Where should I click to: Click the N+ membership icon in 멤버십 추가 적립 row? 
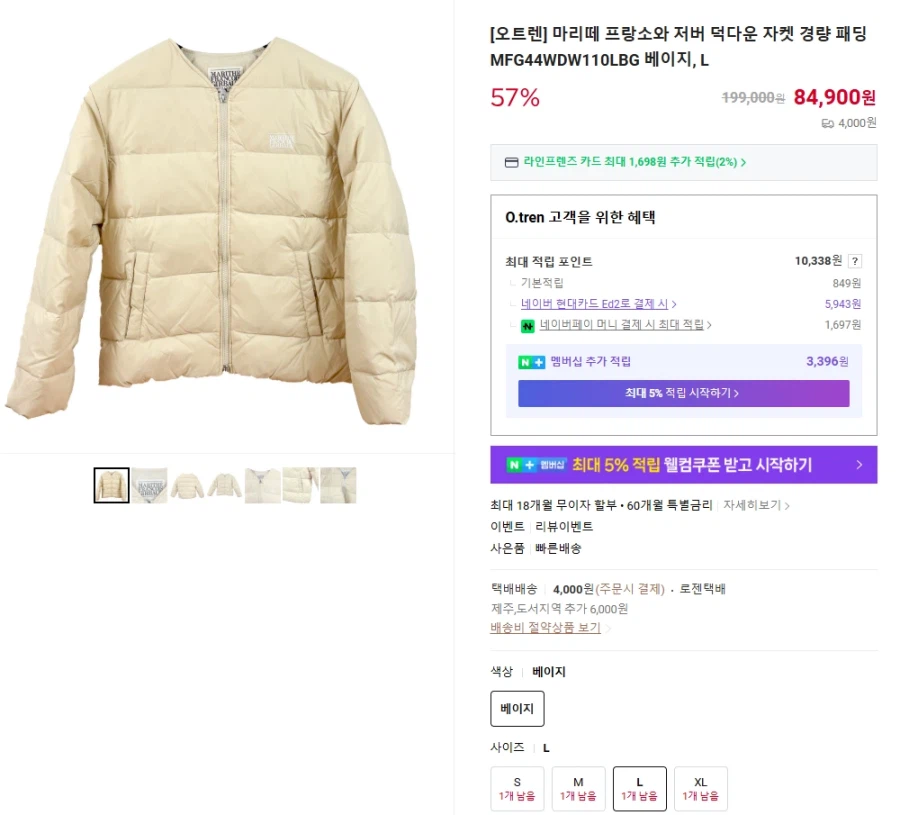pos(530,362)
